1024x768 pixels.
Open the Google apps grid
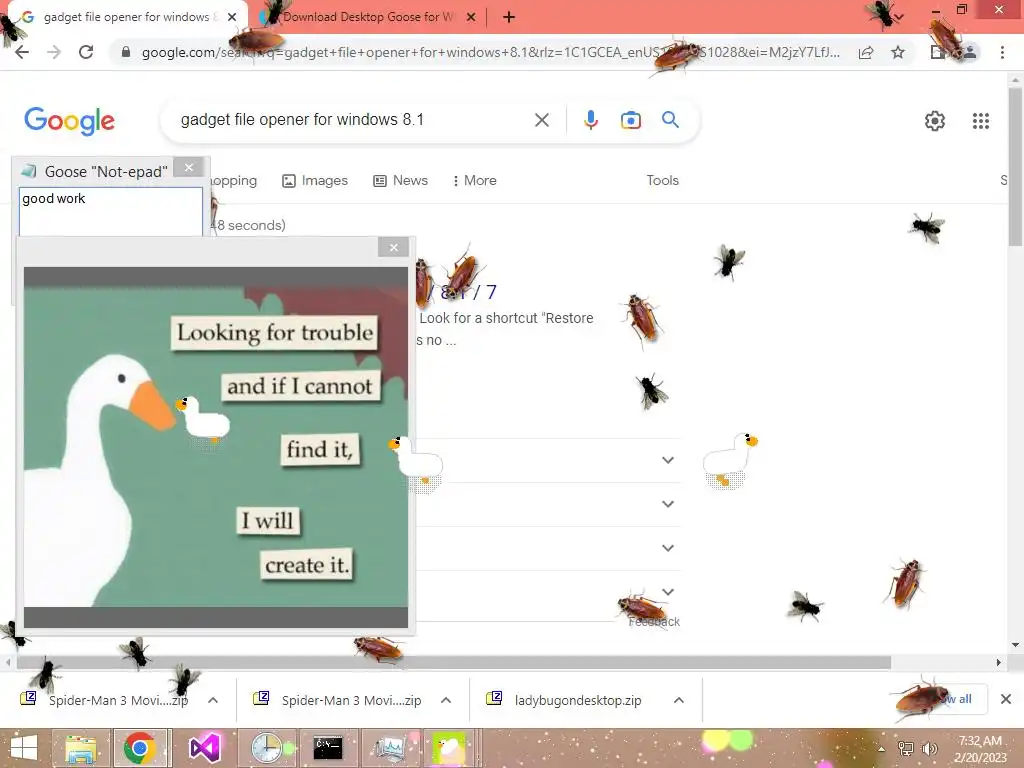click(980, 121)
